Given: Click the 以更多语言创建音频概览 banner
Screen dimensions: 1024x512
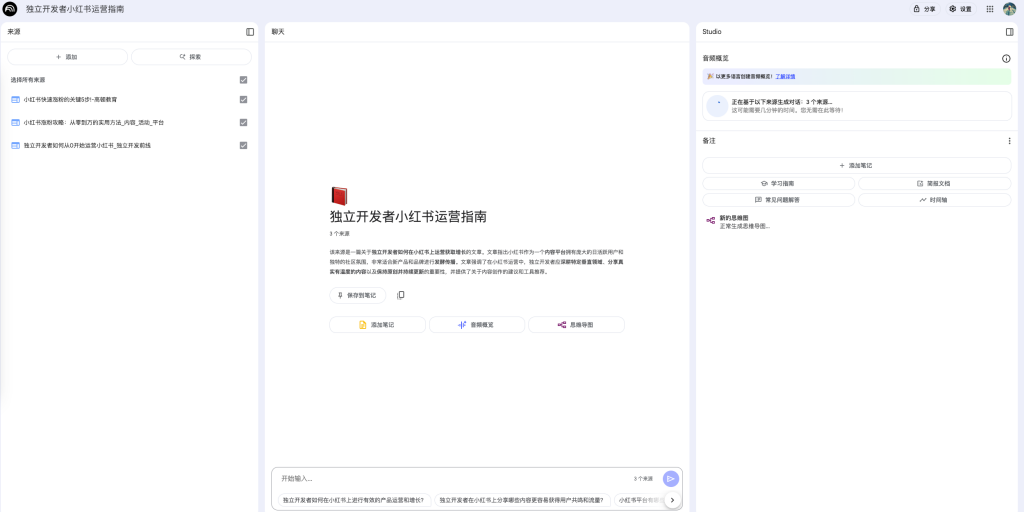Looking at the screenshot, I should [857, 76].
